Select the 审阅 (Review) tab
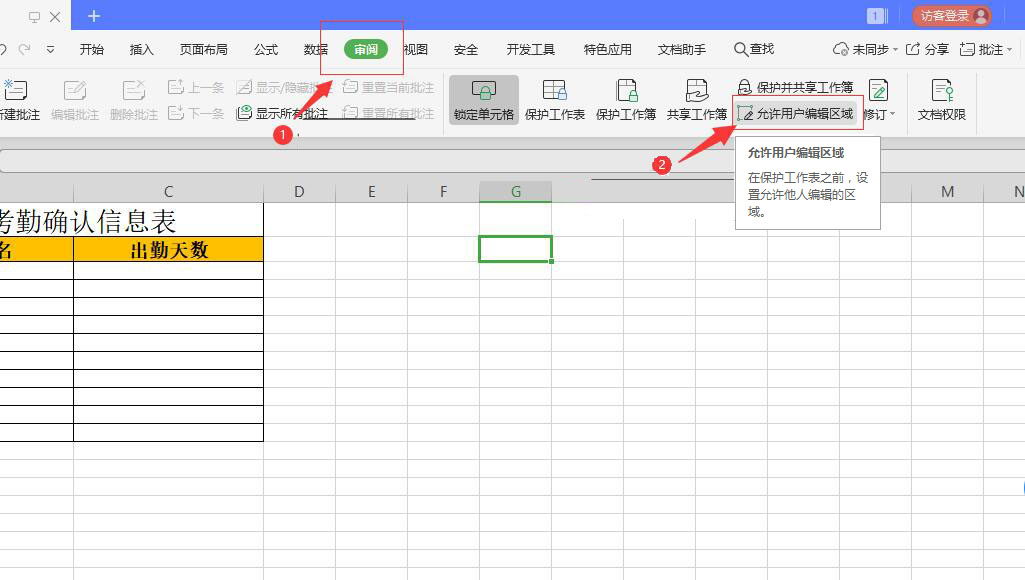Image resolution: width=1025 pixels, height=580 pixels. [366, 50]
